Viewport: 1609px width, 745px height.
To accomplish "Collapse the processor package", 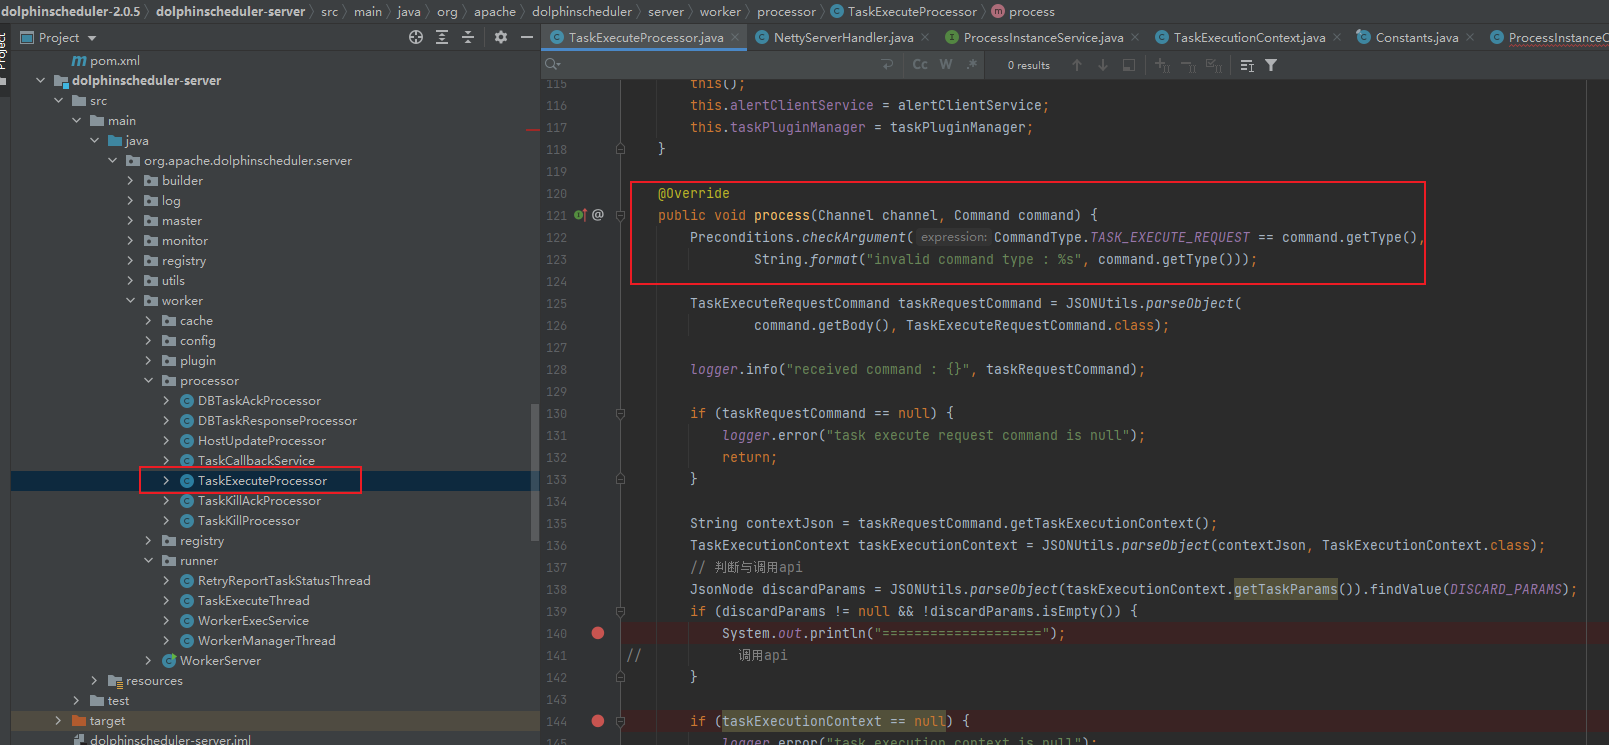I will point(148,380).
